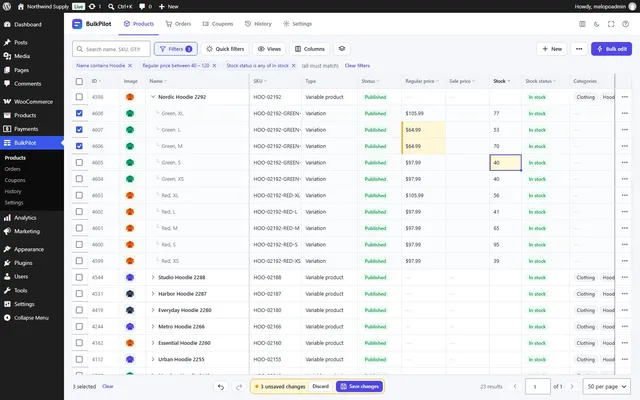Click the Bulk edit button

point(611,49)
